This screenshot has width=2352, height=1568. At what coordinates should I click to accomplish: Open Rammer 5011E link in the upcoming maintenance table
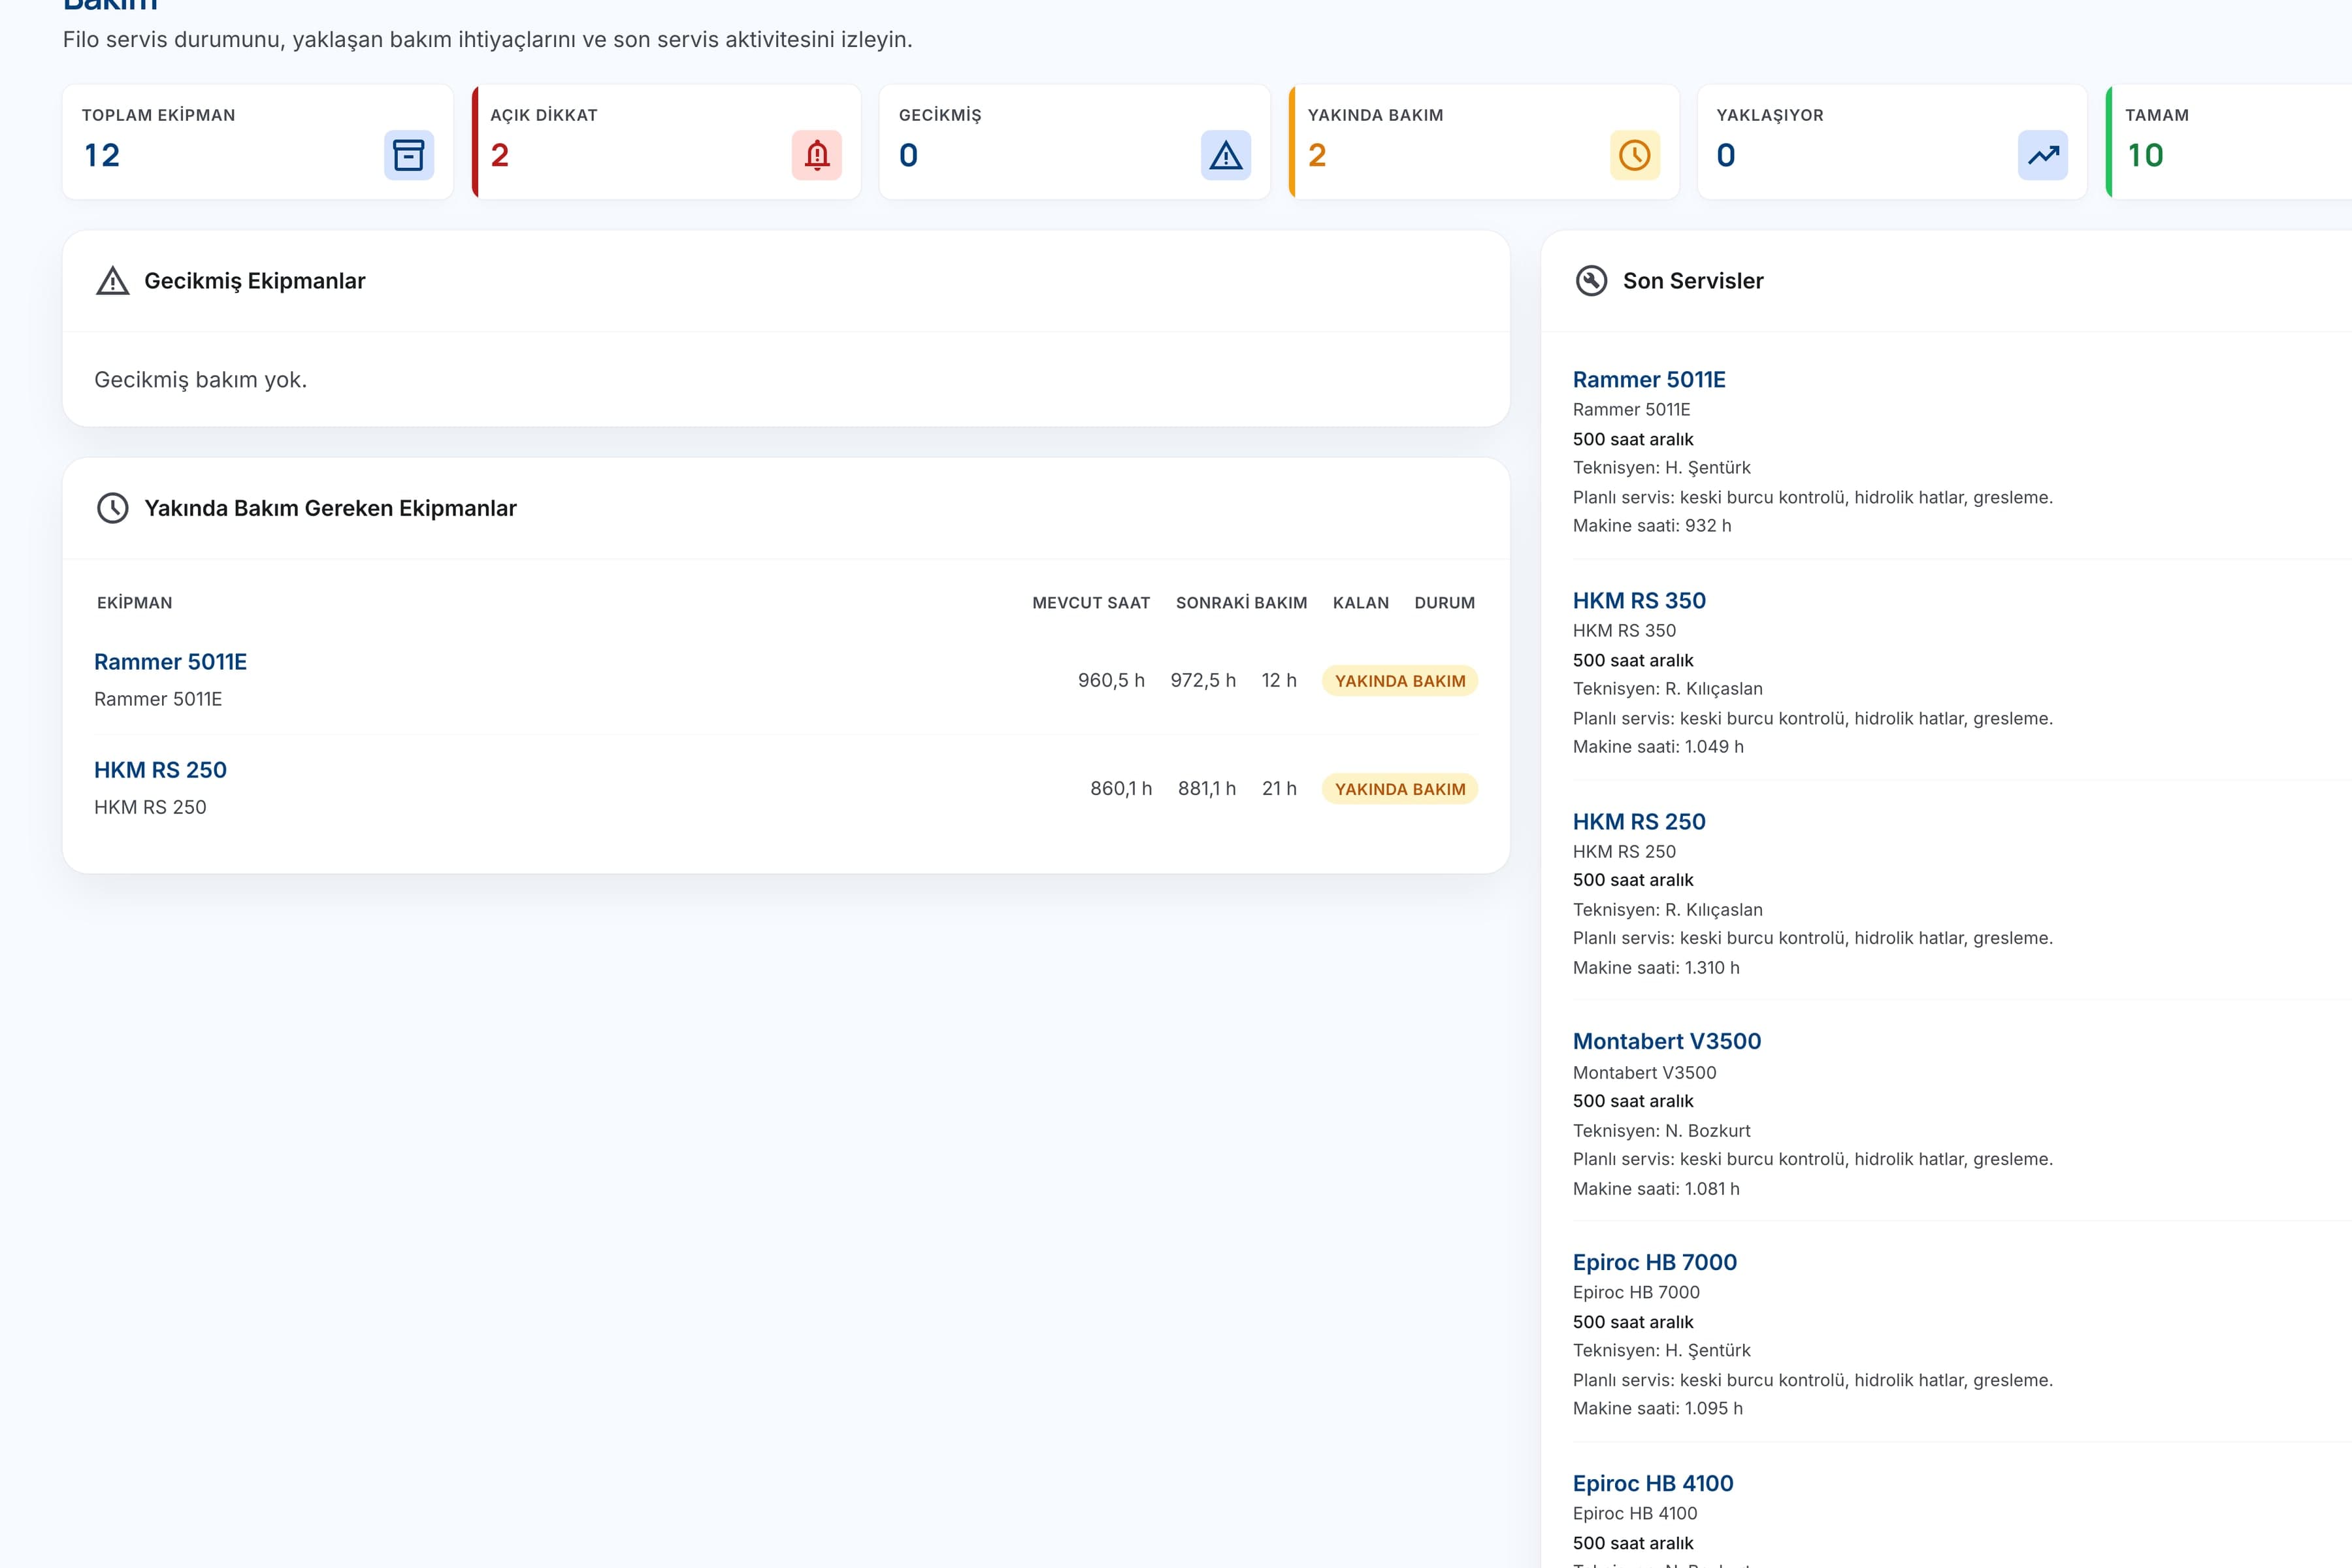pos(170,662)
